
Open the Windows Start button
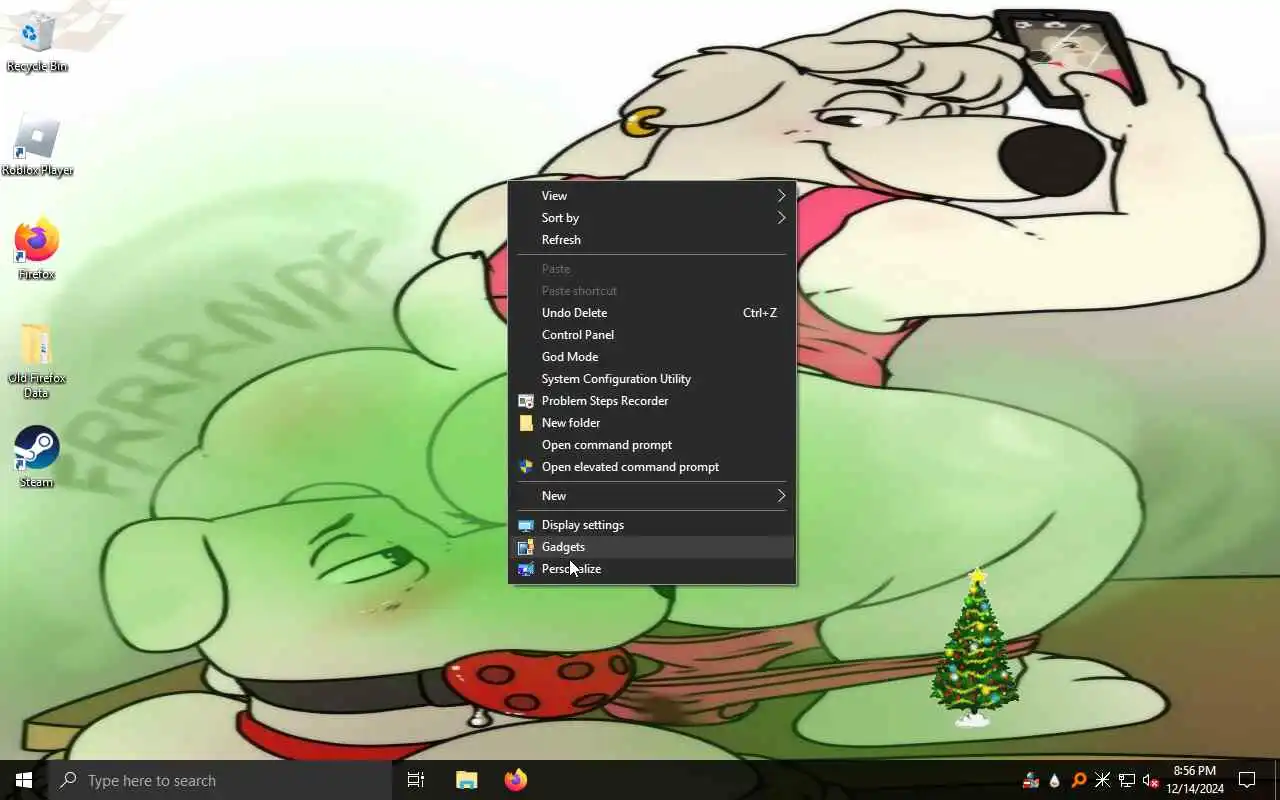pos(24,780)
